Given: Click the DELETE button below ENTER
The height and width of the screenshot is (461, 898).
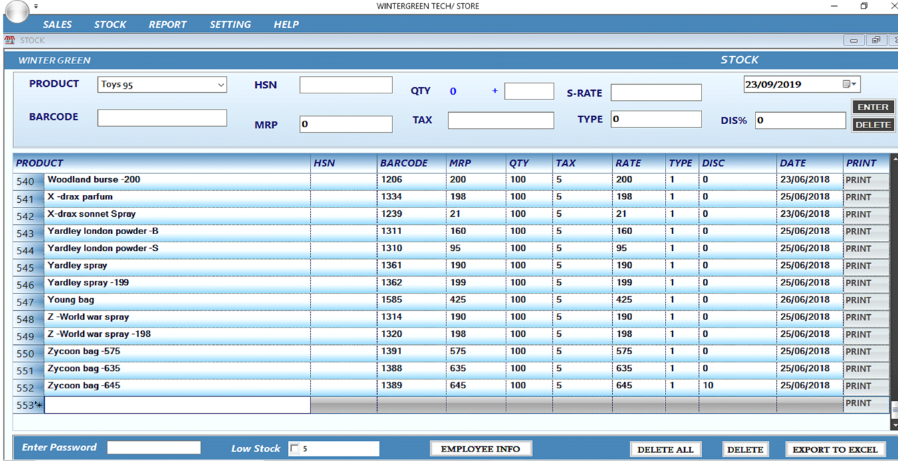Looking at the screenshot, I should 873,125.
